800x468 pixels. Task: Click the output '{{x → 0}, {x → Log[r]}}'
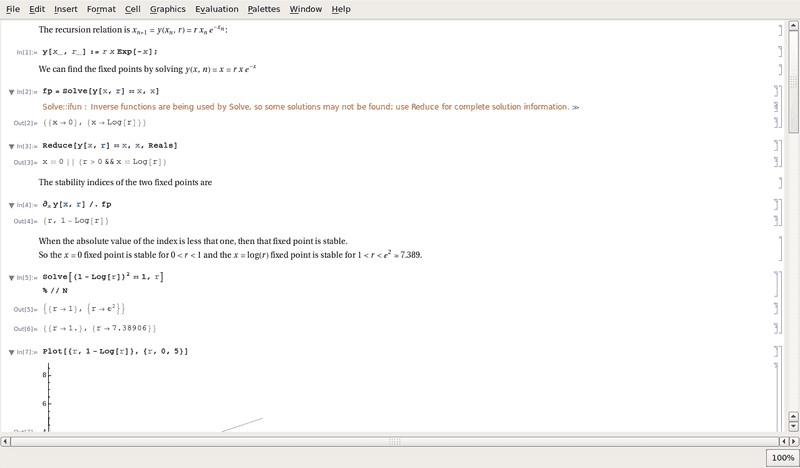click(x=95, y=122)
